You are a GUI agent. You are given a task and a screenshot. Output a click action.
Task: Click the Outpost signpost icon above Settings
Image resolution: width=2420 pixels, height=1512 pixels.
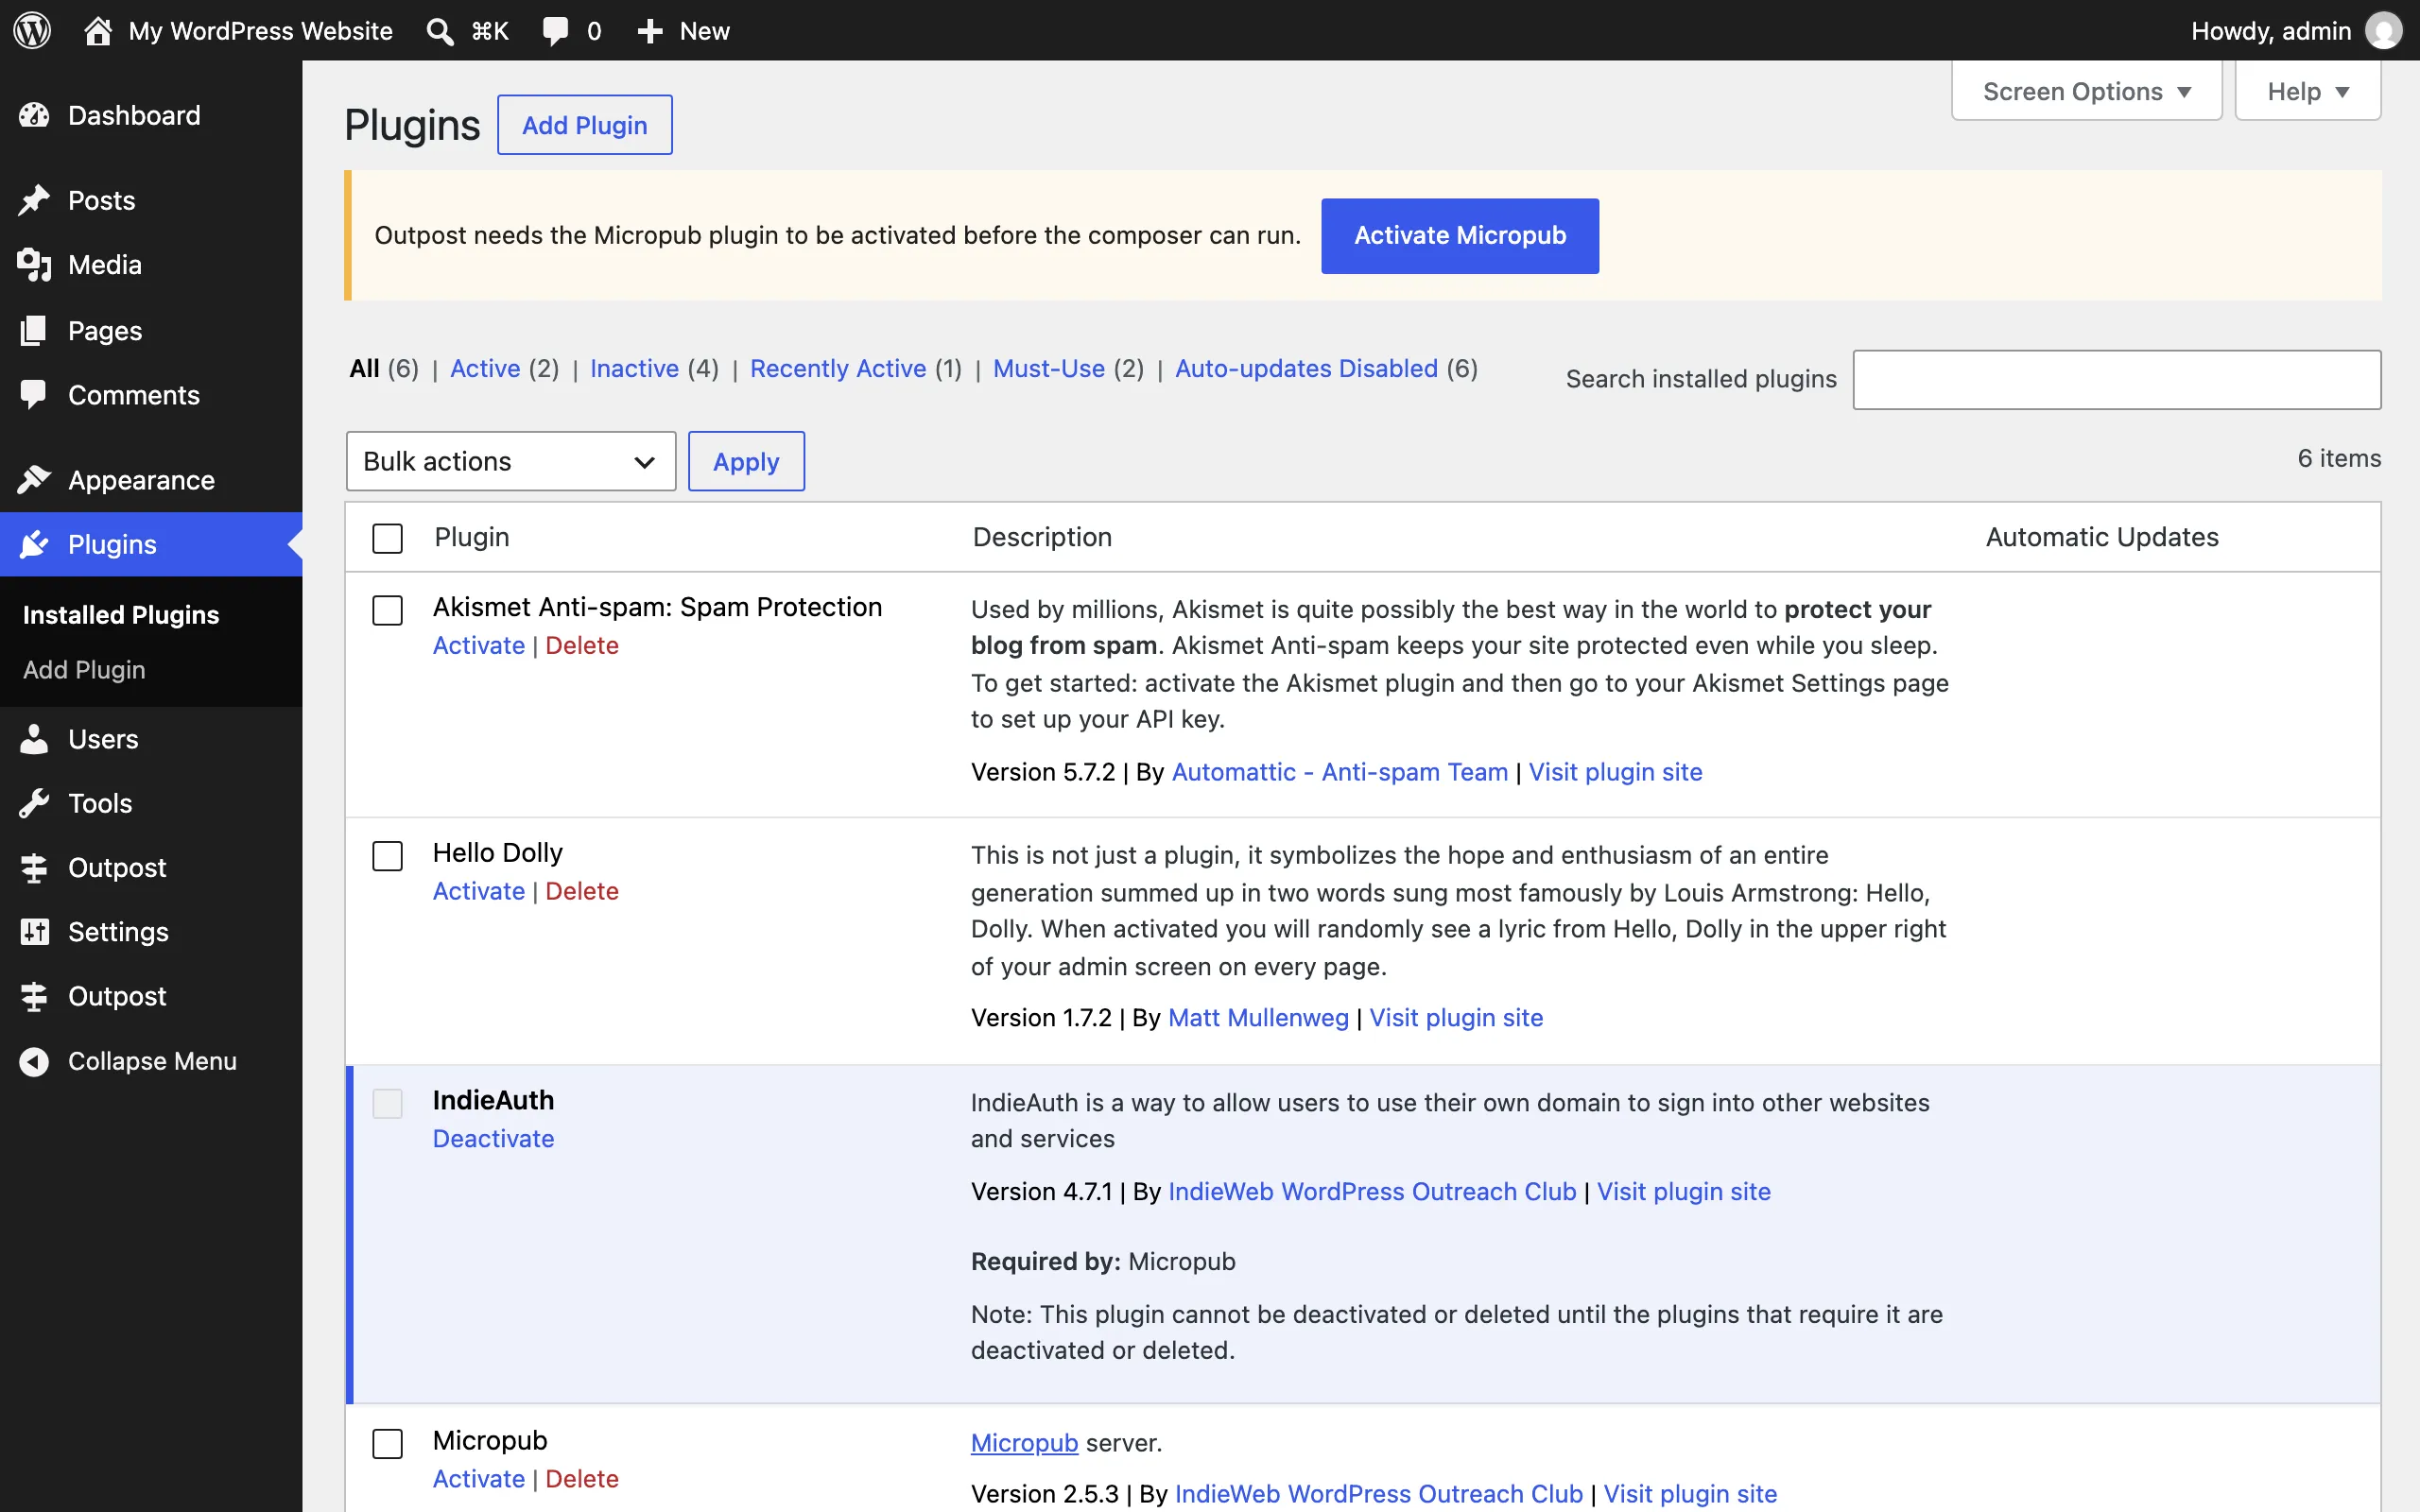tap(34, 868)
